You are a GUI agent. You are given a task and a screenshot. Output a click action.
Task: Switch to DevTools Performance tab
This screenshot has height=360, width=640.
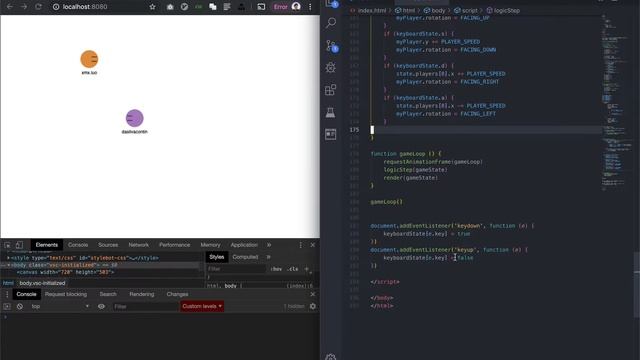pyautogui.click(x=175, y=245)
